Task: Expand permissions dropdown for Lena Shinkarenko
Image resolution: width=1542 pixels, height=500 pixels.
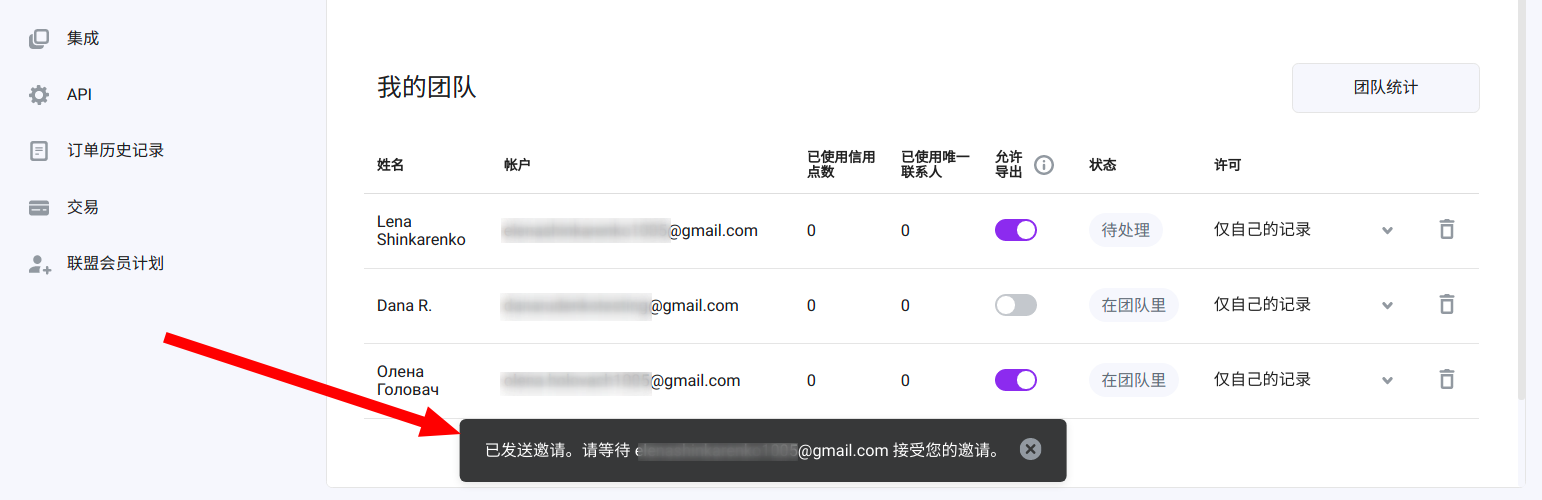Action: coord(1387,230)
